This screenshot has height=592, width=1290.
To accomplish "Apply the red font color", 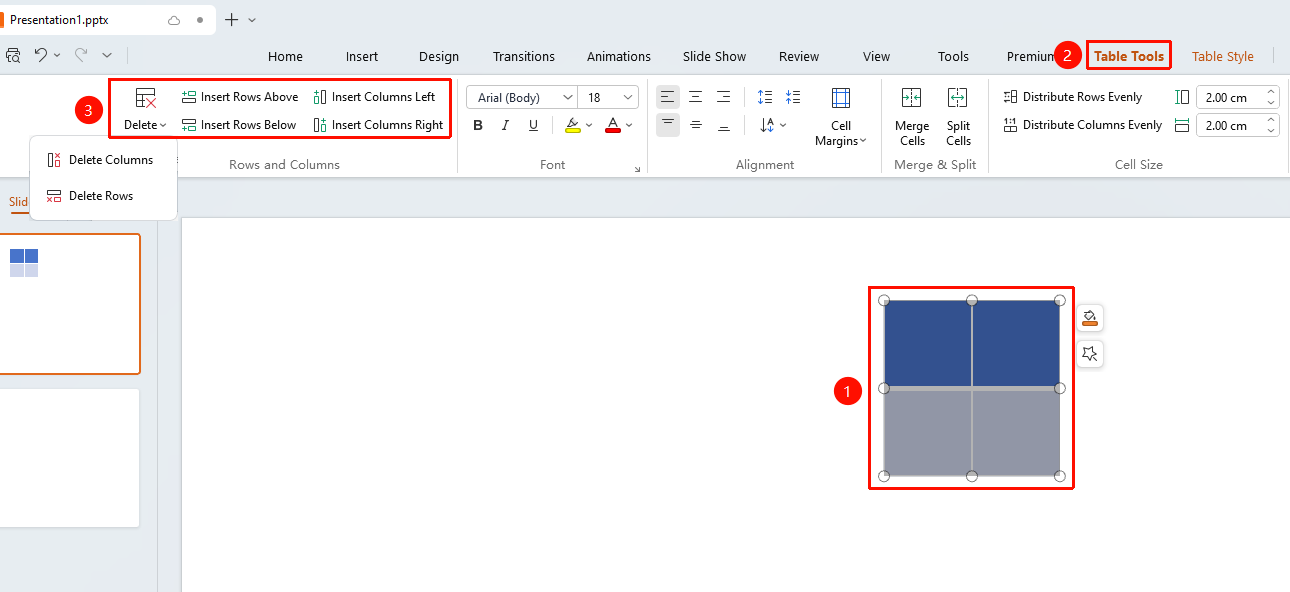I will pyautogui.click(x=613, y=125).
